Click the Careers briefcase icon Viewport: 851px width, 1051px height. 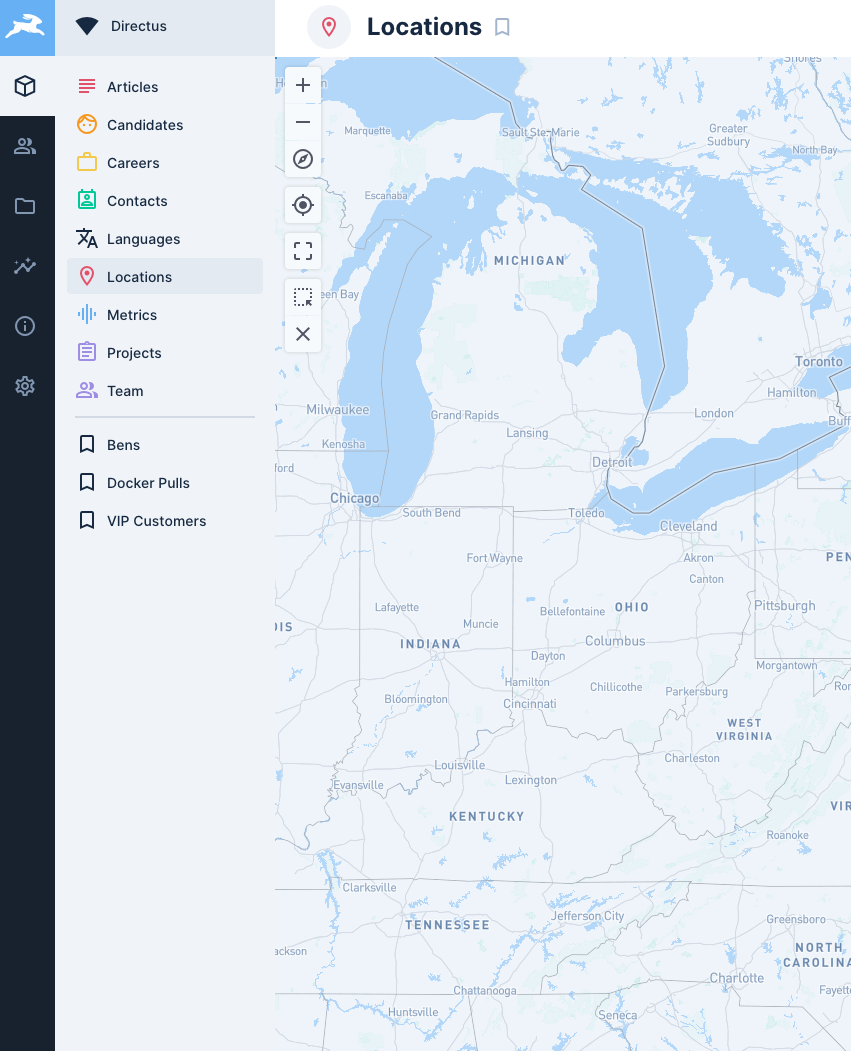pyautogui.click(x=87, y=163)
